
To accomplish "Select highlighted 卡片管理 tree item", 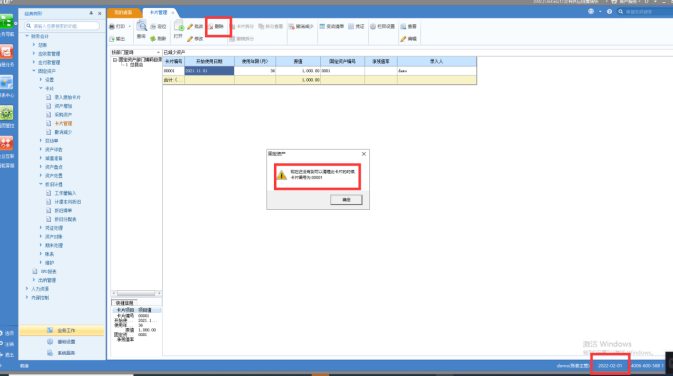I will (x=63, y=123).
